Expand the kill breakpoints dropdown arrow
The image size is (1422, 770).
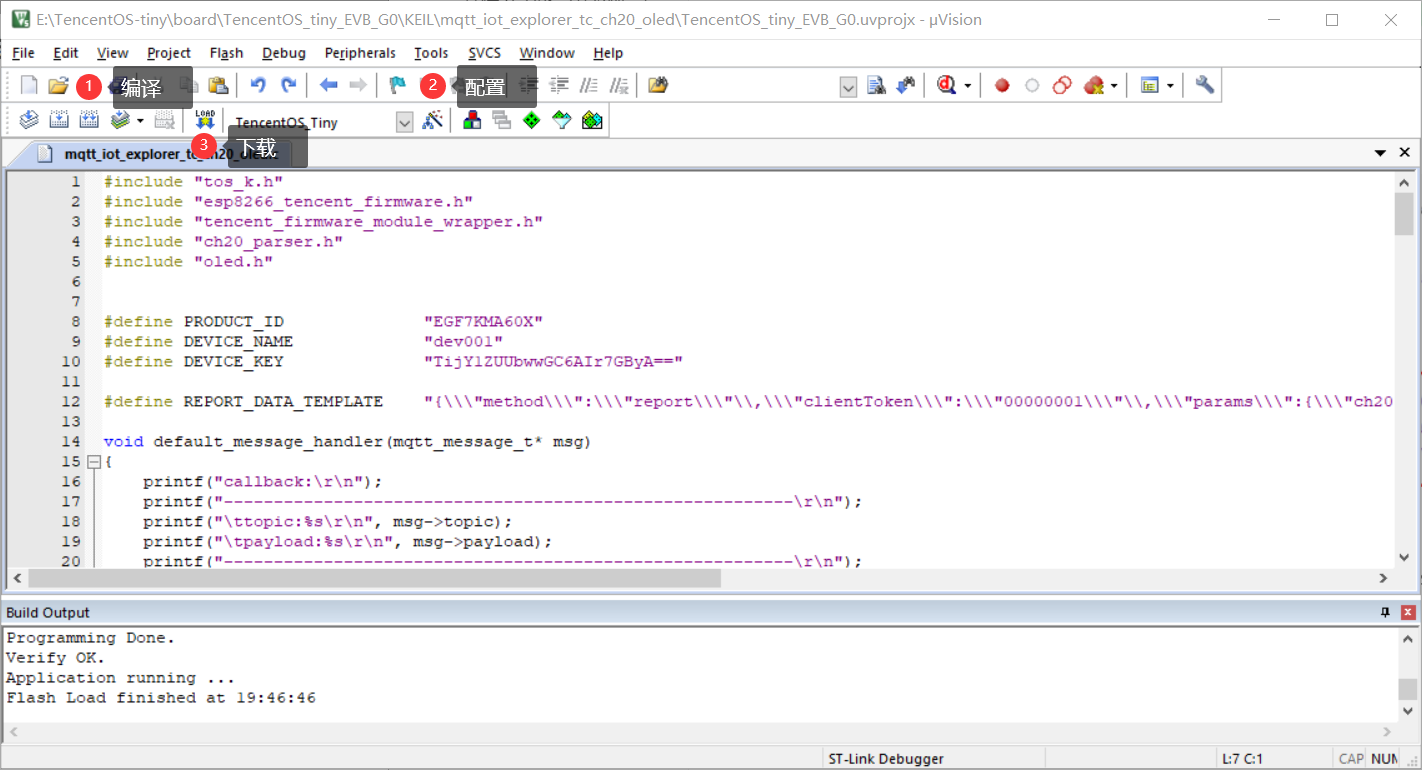click(1114, 86)
